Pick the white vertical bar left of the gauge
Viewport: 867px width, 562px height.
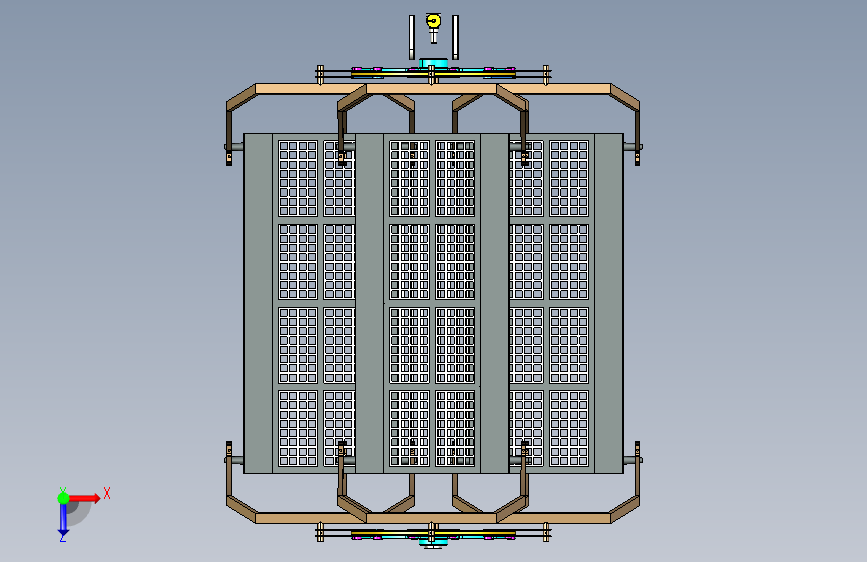412,37
